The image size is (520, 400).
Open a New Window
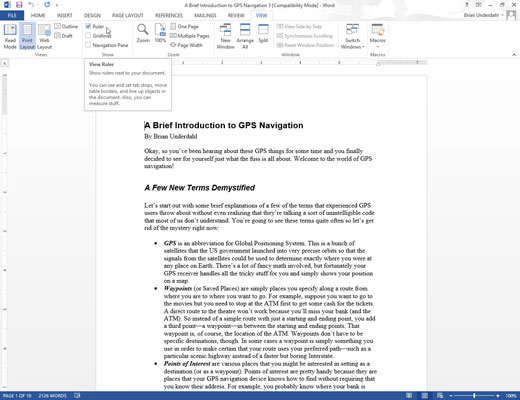(225, 36)
